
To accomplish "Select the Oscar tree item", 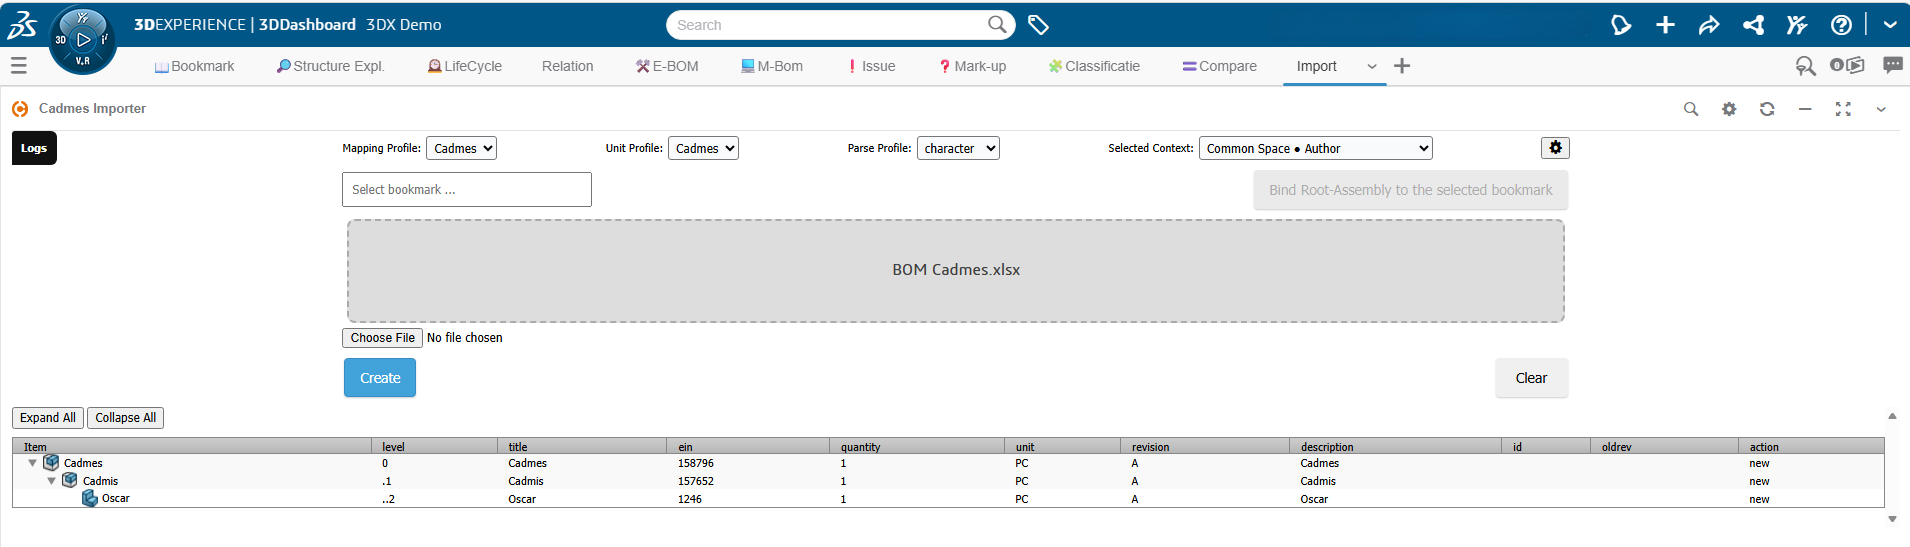I will coord(116,499).
